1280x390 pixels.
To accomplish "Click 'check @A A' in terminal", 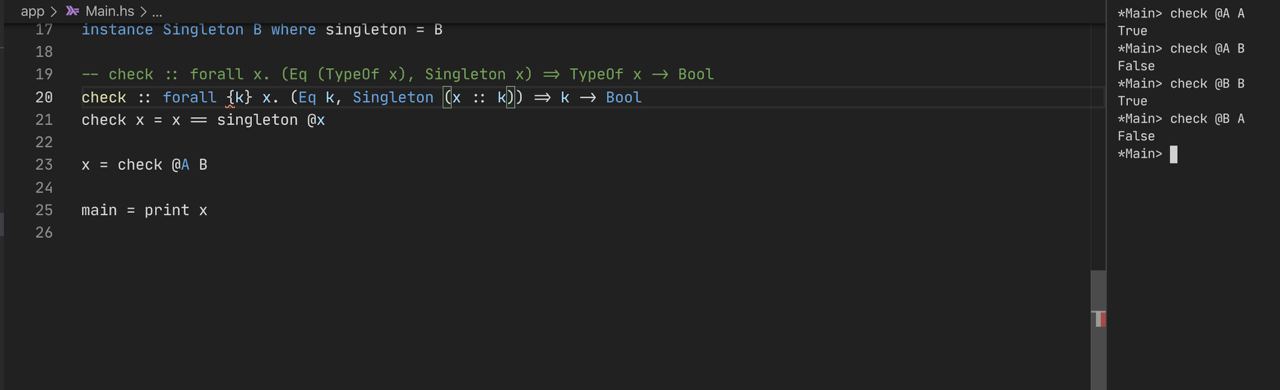I will pyautogui.click(x=1207, y=14).
